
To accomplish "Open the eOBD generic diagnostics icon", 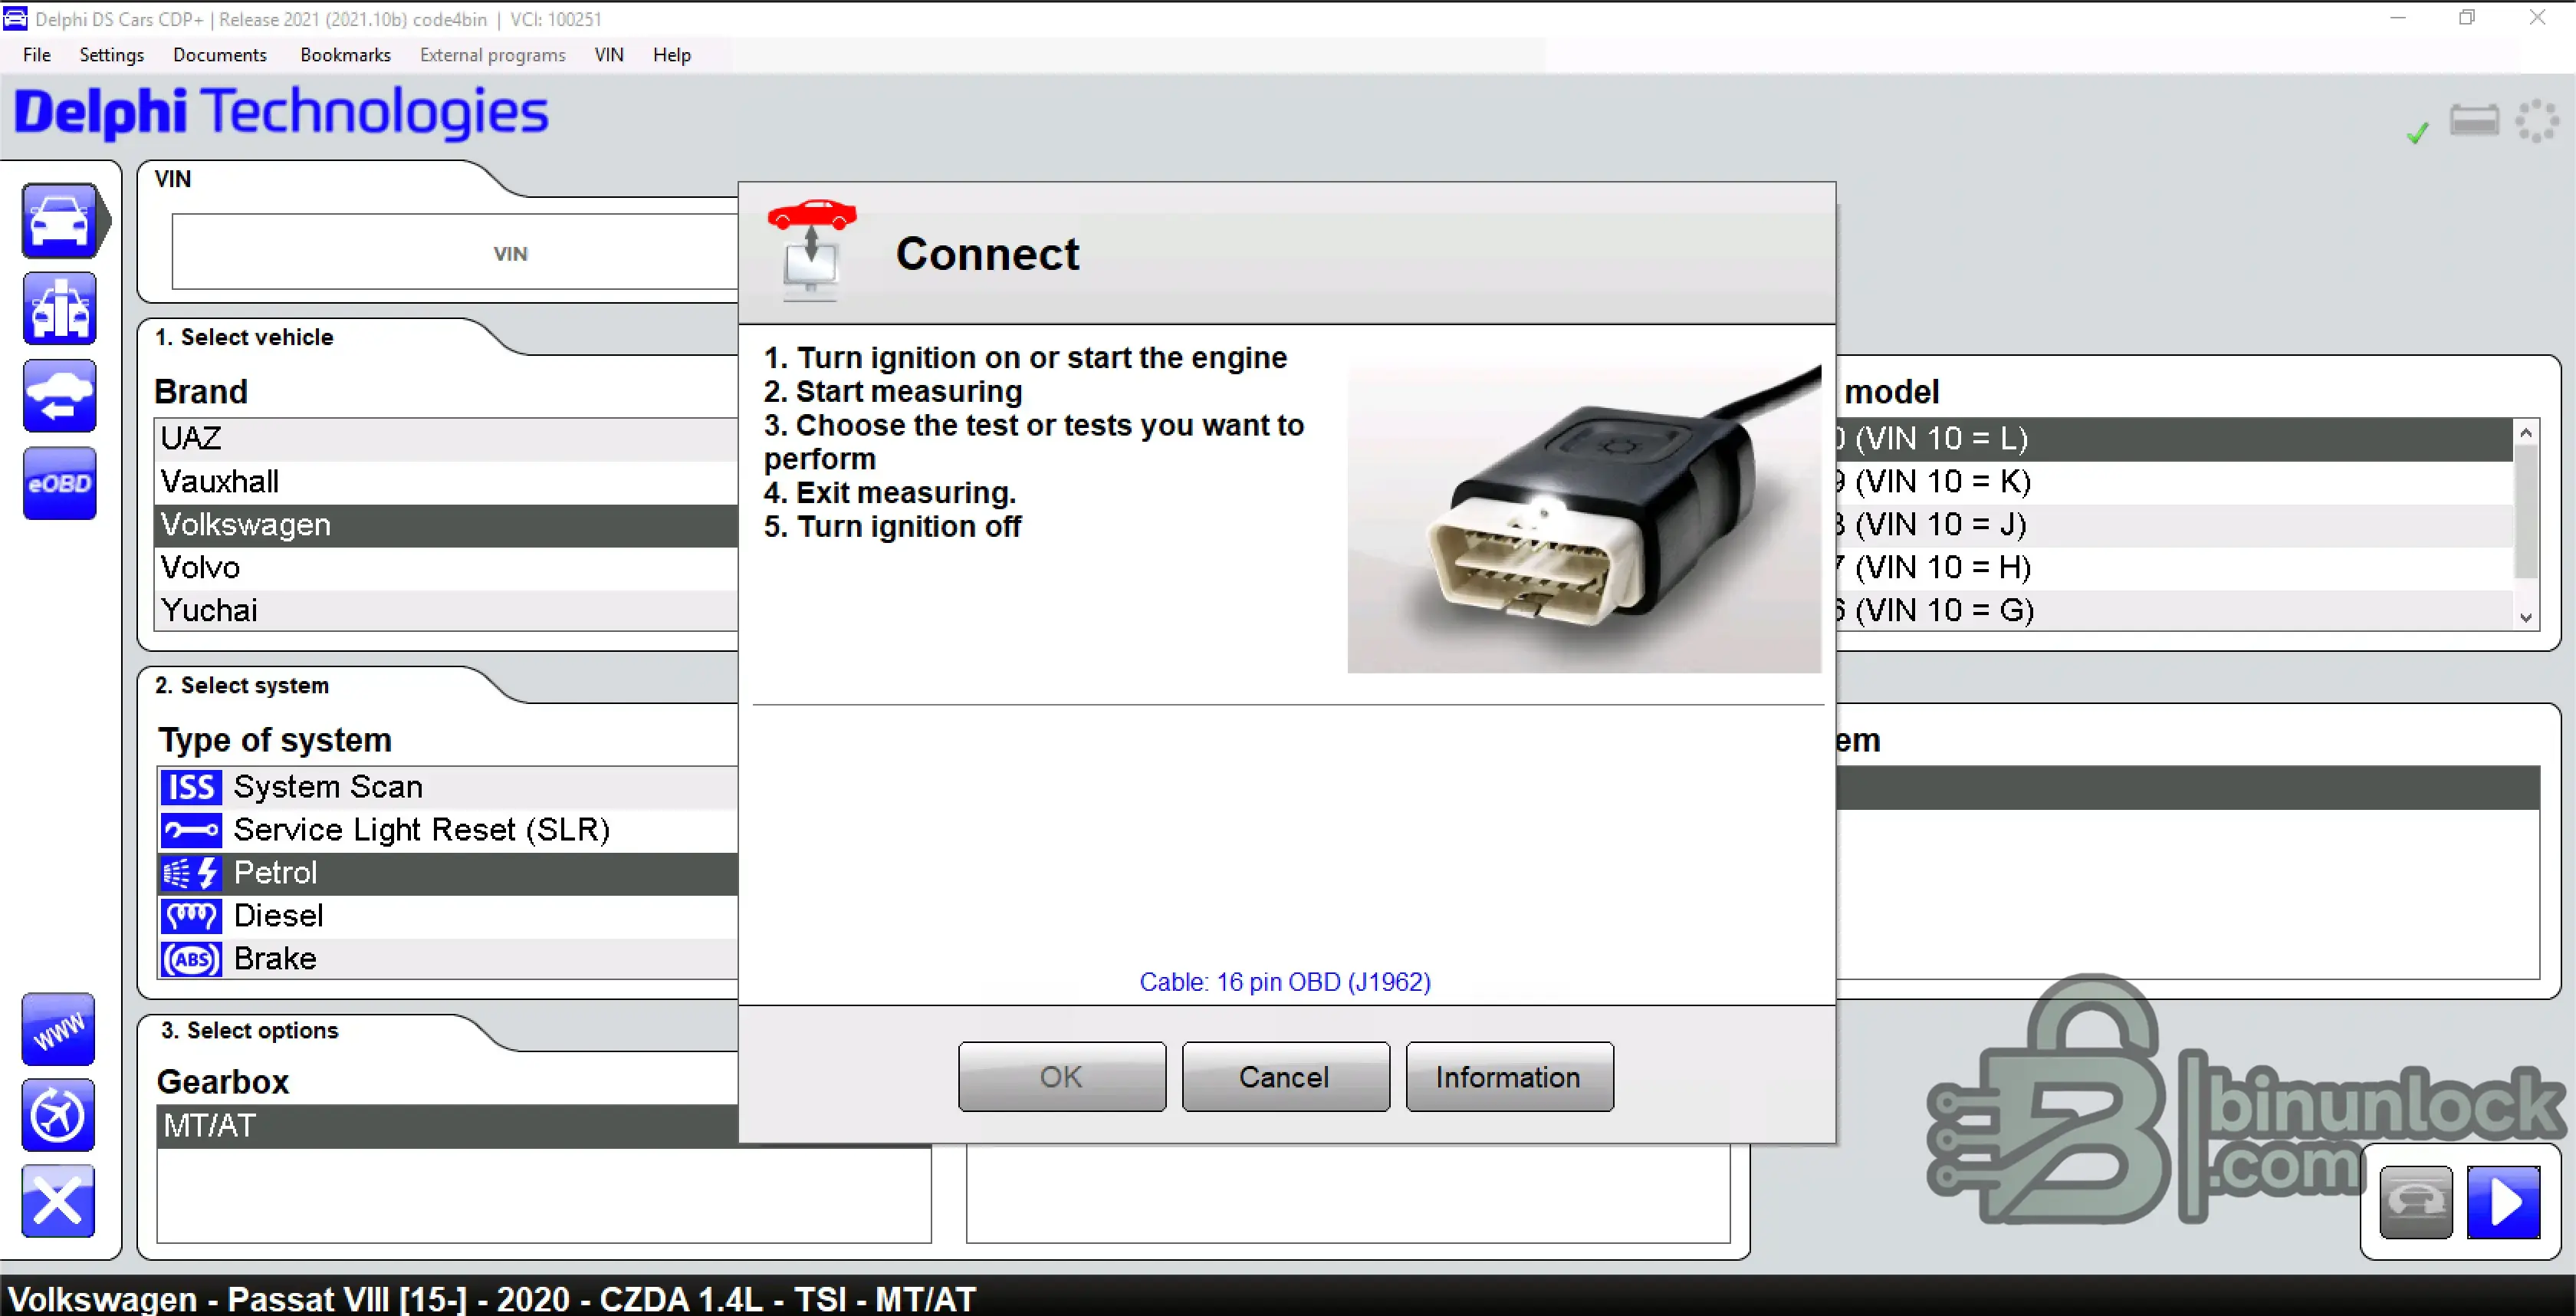I will click(60, 483).
